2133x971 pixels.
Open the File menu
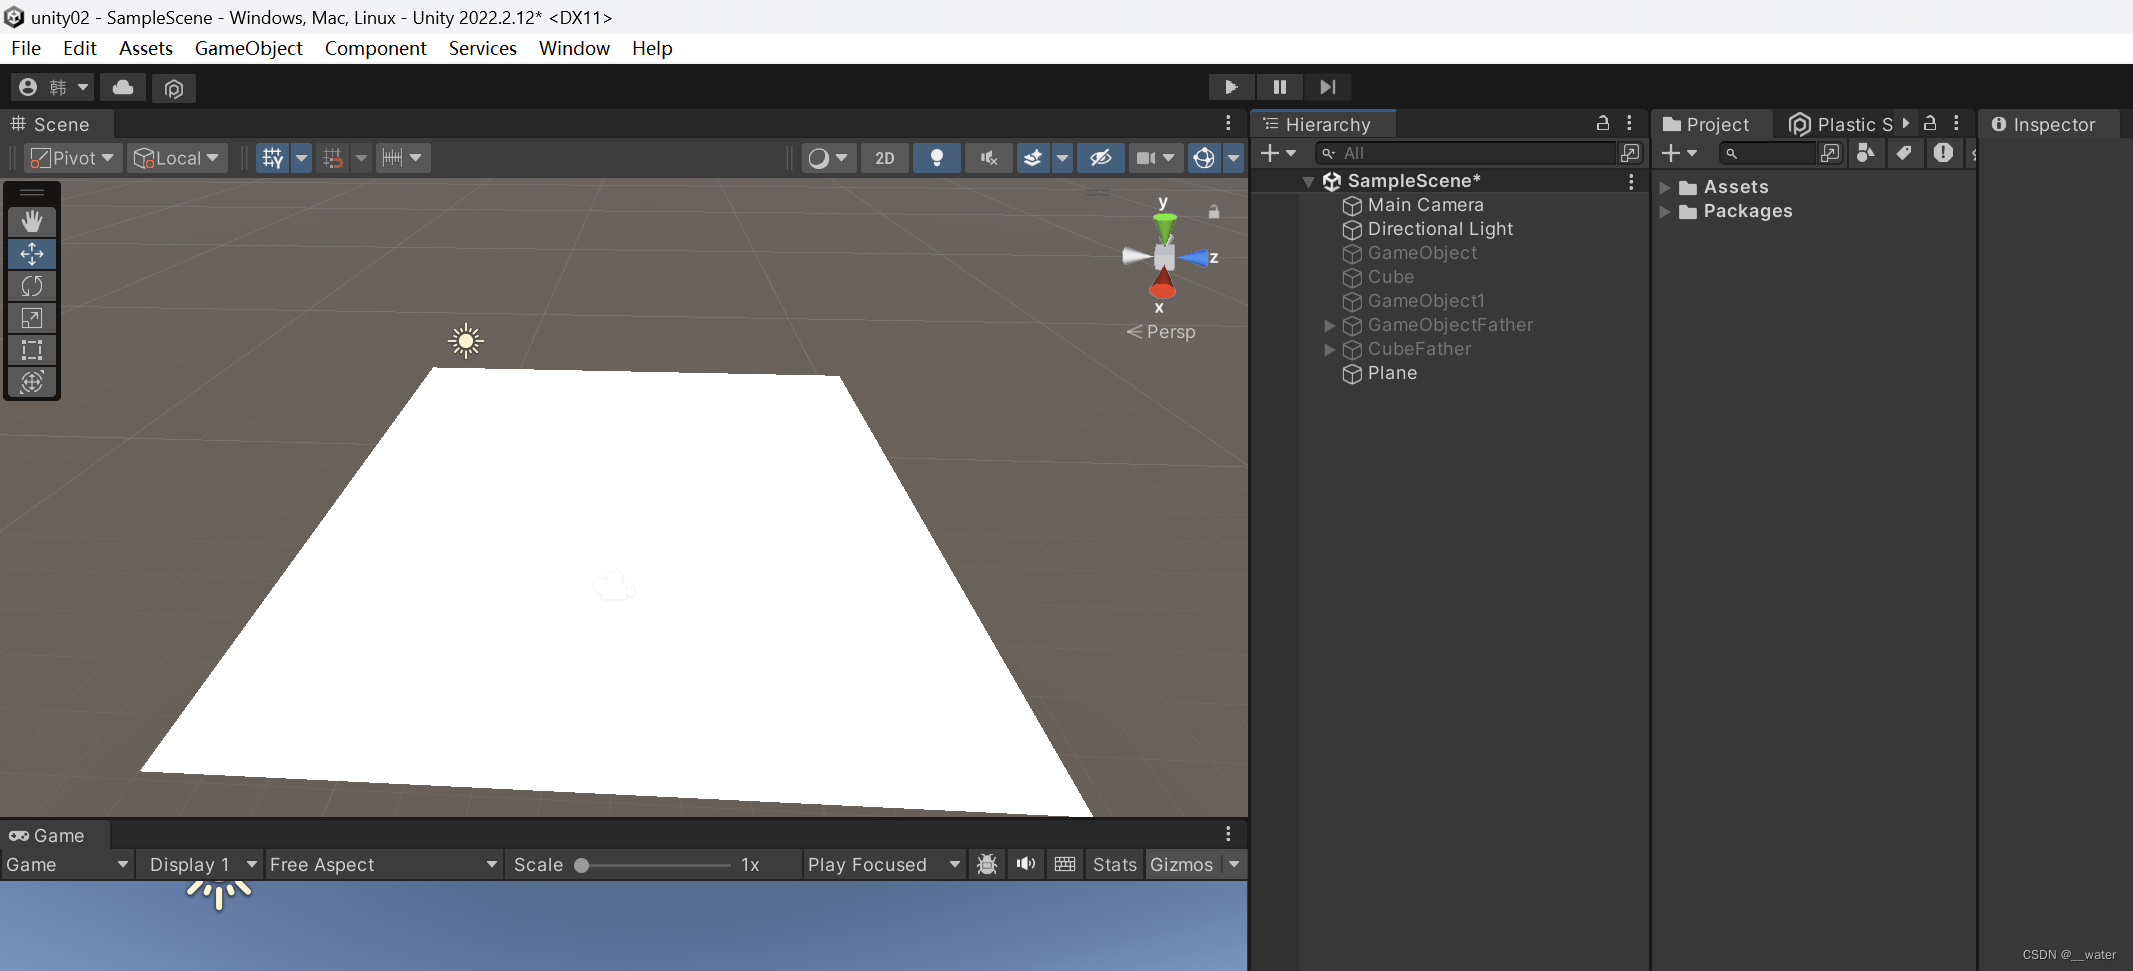point(26,48)
